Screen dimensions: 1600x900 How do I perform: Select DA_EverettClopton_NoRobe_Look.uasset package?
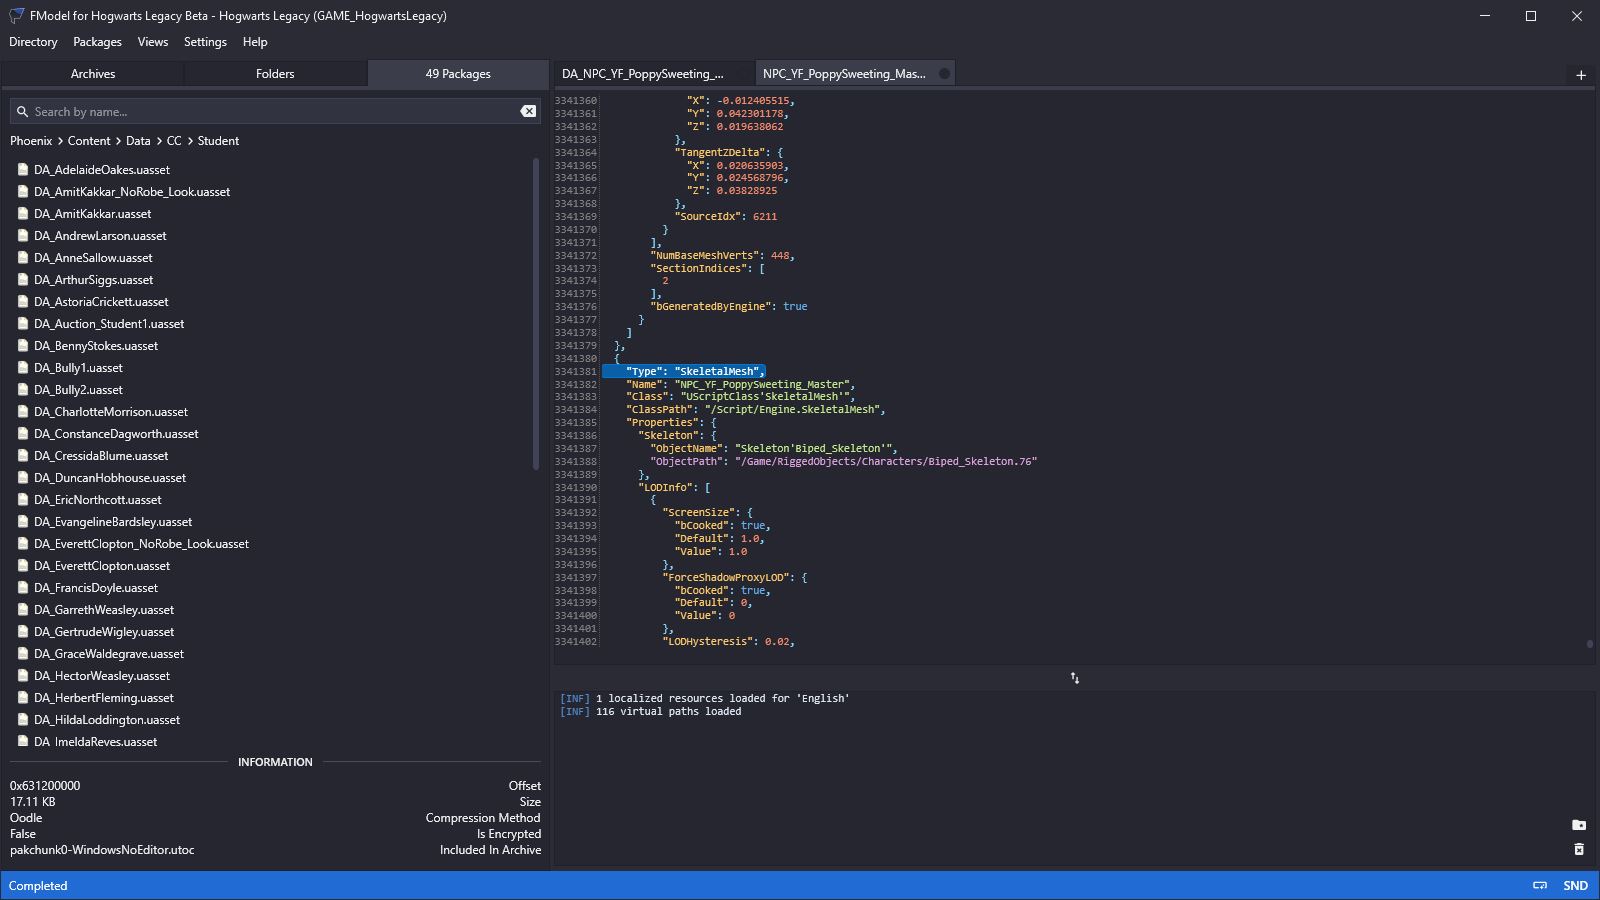point(141,544)
